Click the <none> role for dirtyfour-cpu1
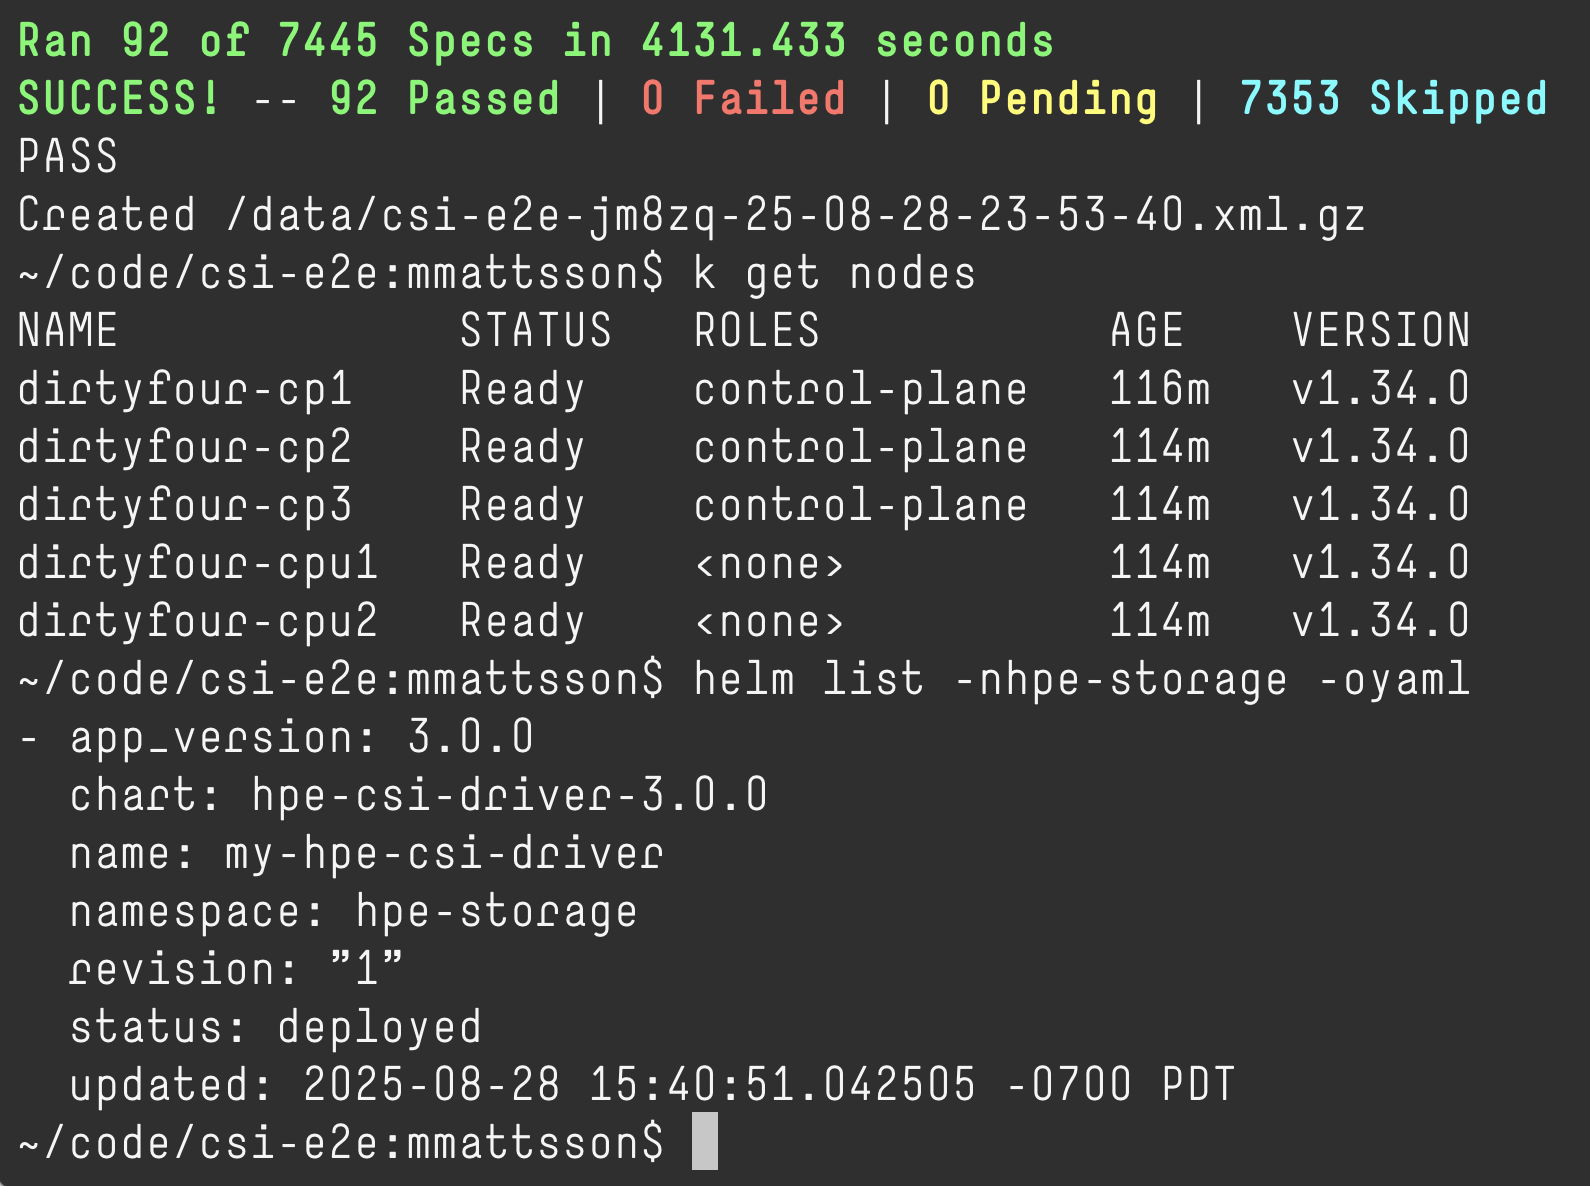Screen dimensions: 1590x1186 click(x=769, y=565)
